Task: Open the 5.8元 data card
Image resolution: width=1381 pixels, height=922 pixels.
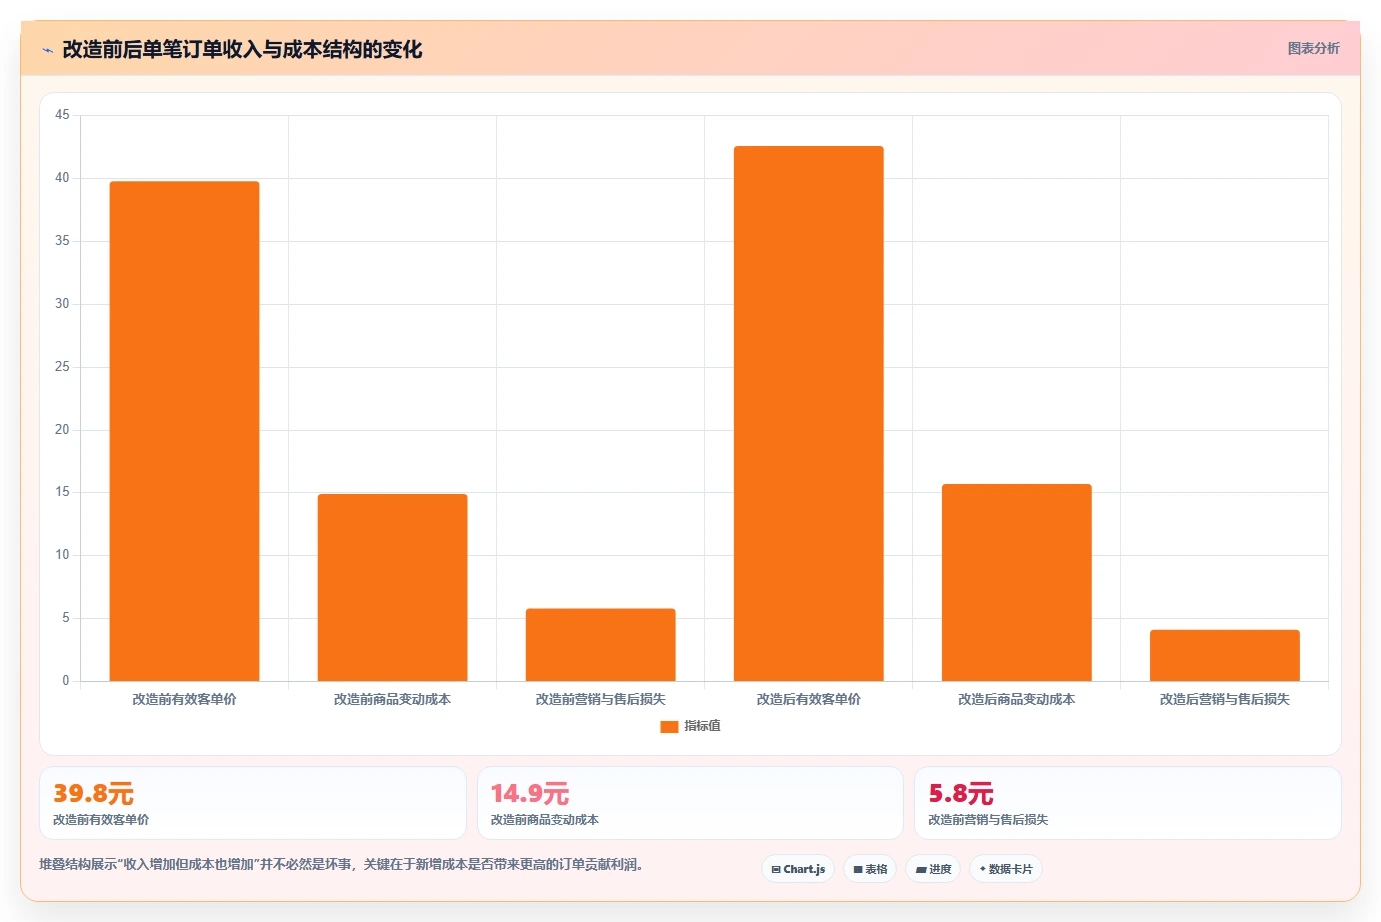Action: coord(1128,803)
